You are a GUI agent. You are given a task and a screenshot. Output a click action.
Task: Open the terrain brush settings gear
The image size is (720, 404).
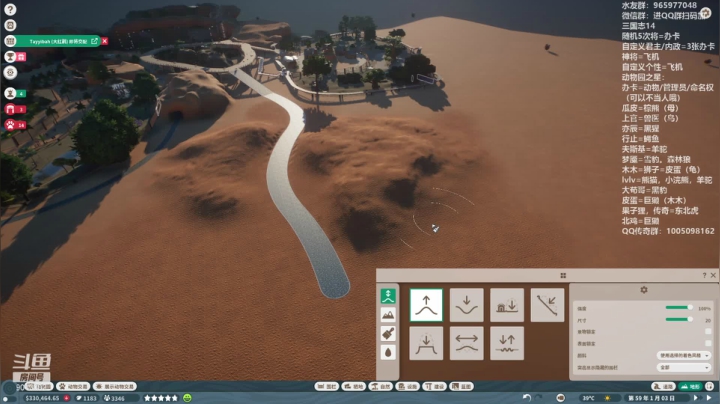pyautogui.click(x=644, y=290)
